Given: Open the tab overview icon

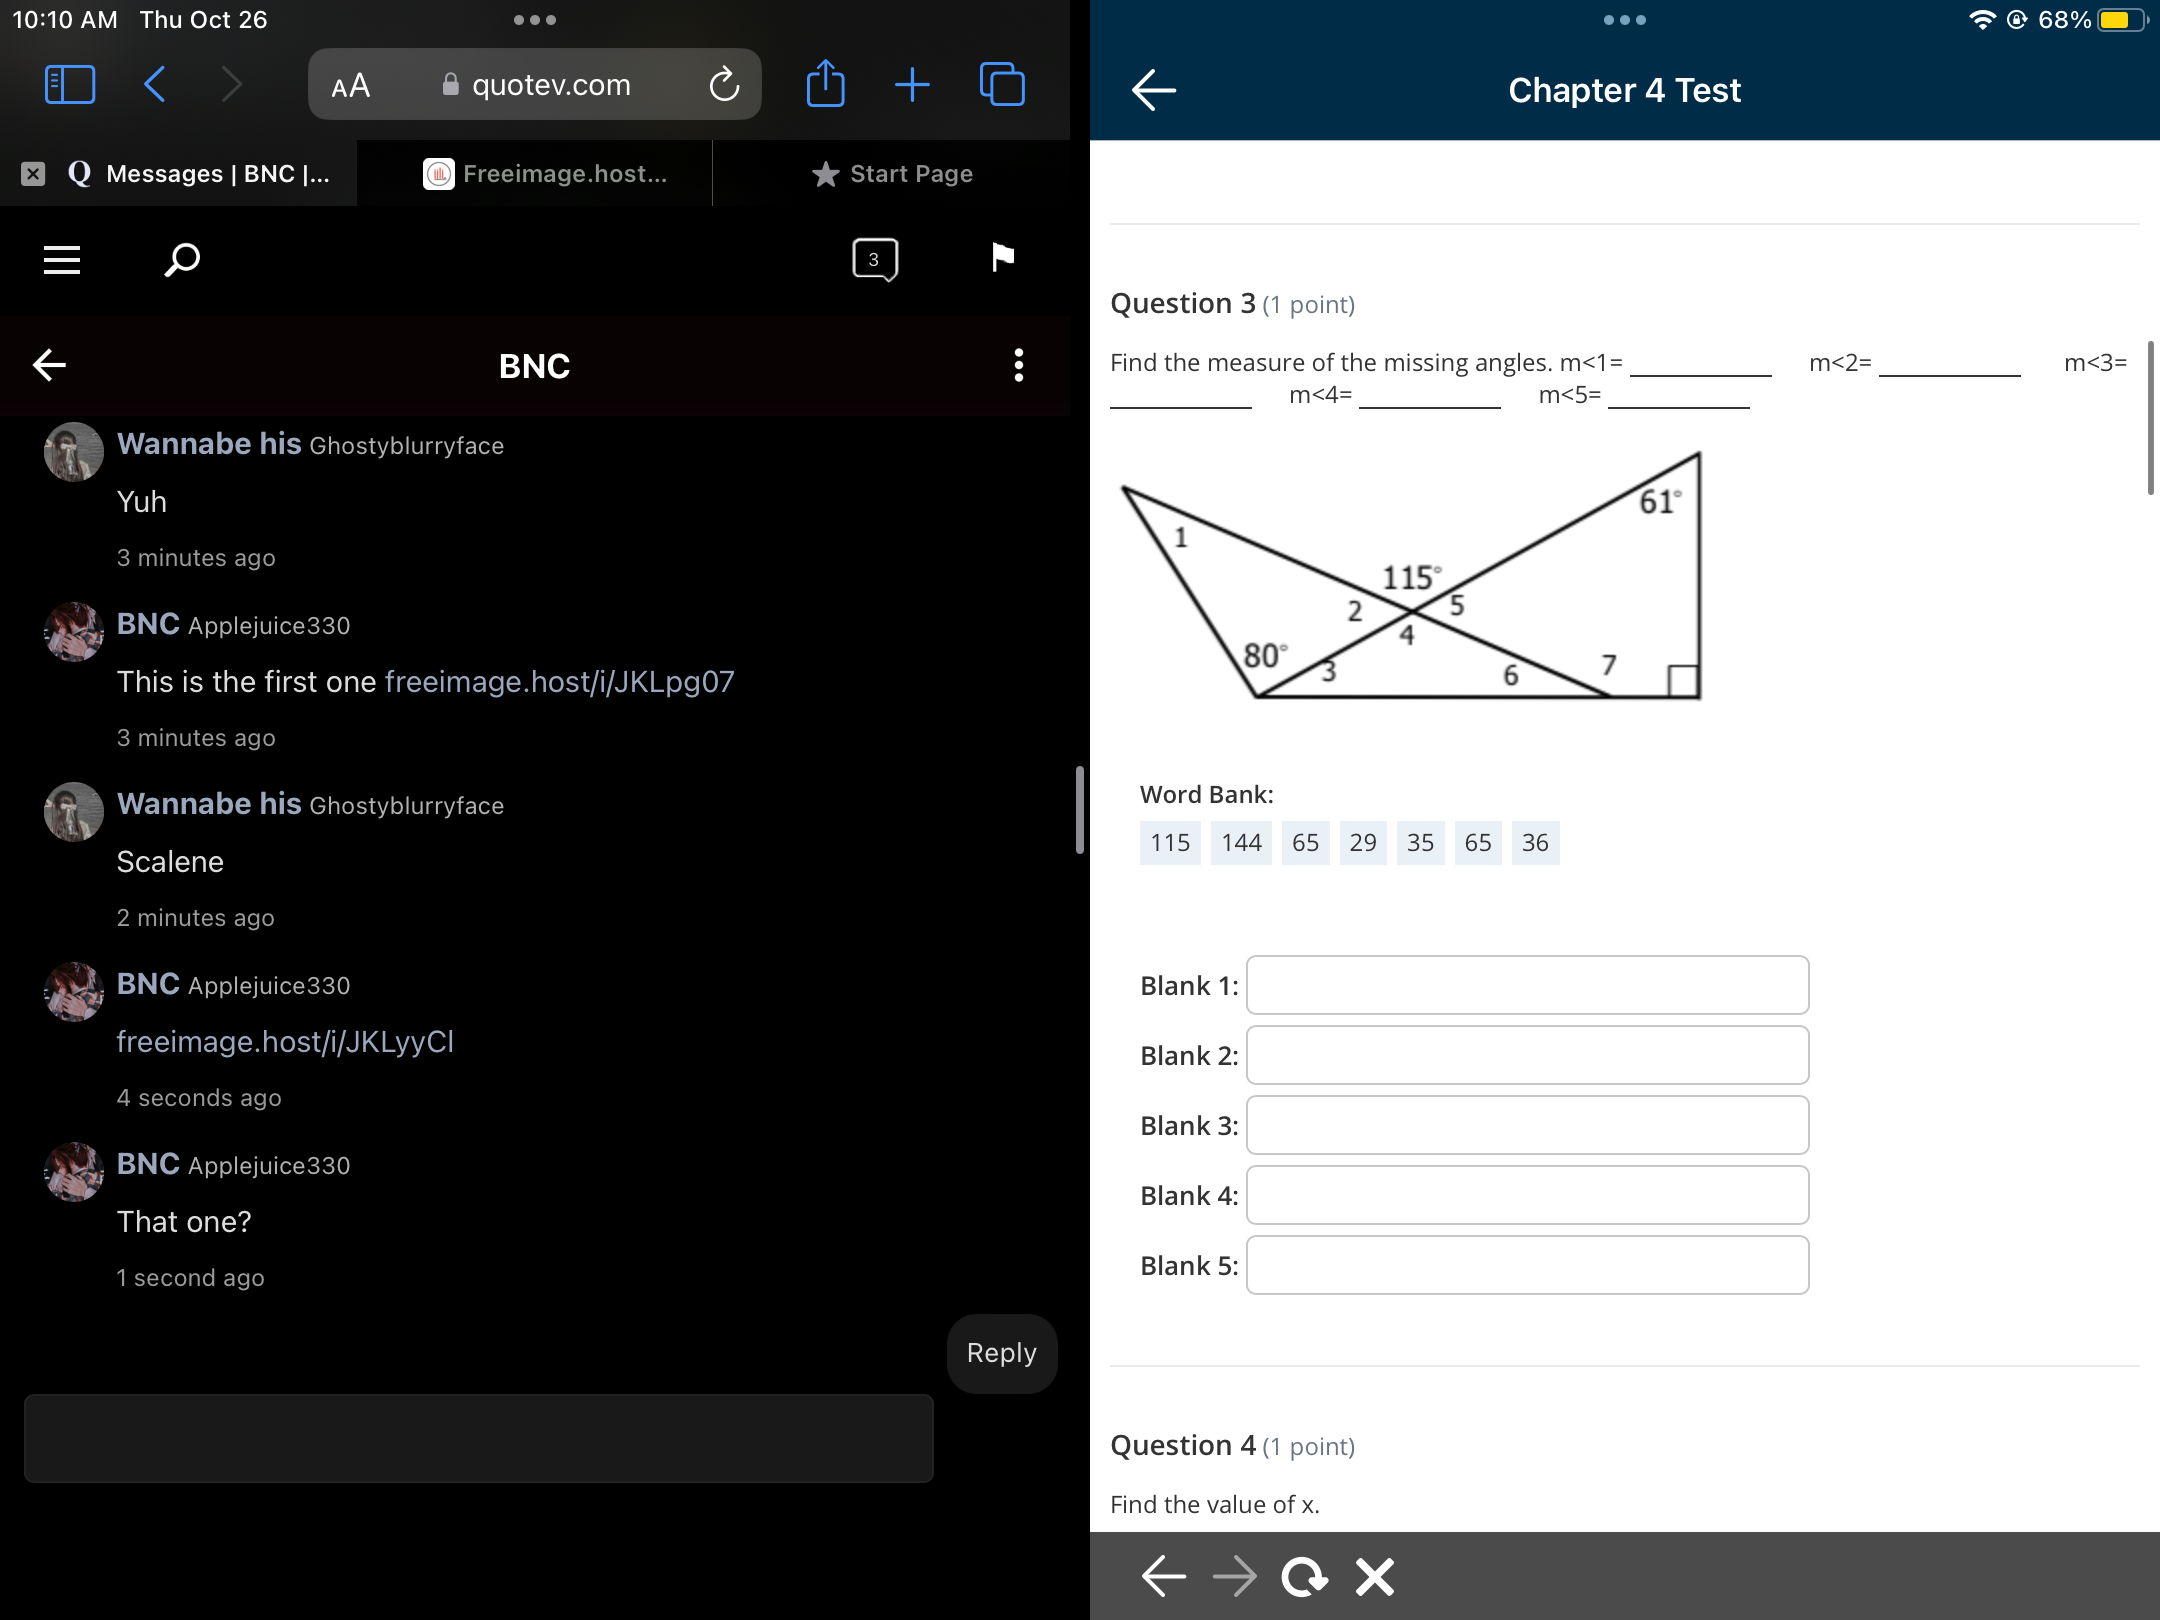Looking at the screenshot, I should click(x=1002, y=85).
